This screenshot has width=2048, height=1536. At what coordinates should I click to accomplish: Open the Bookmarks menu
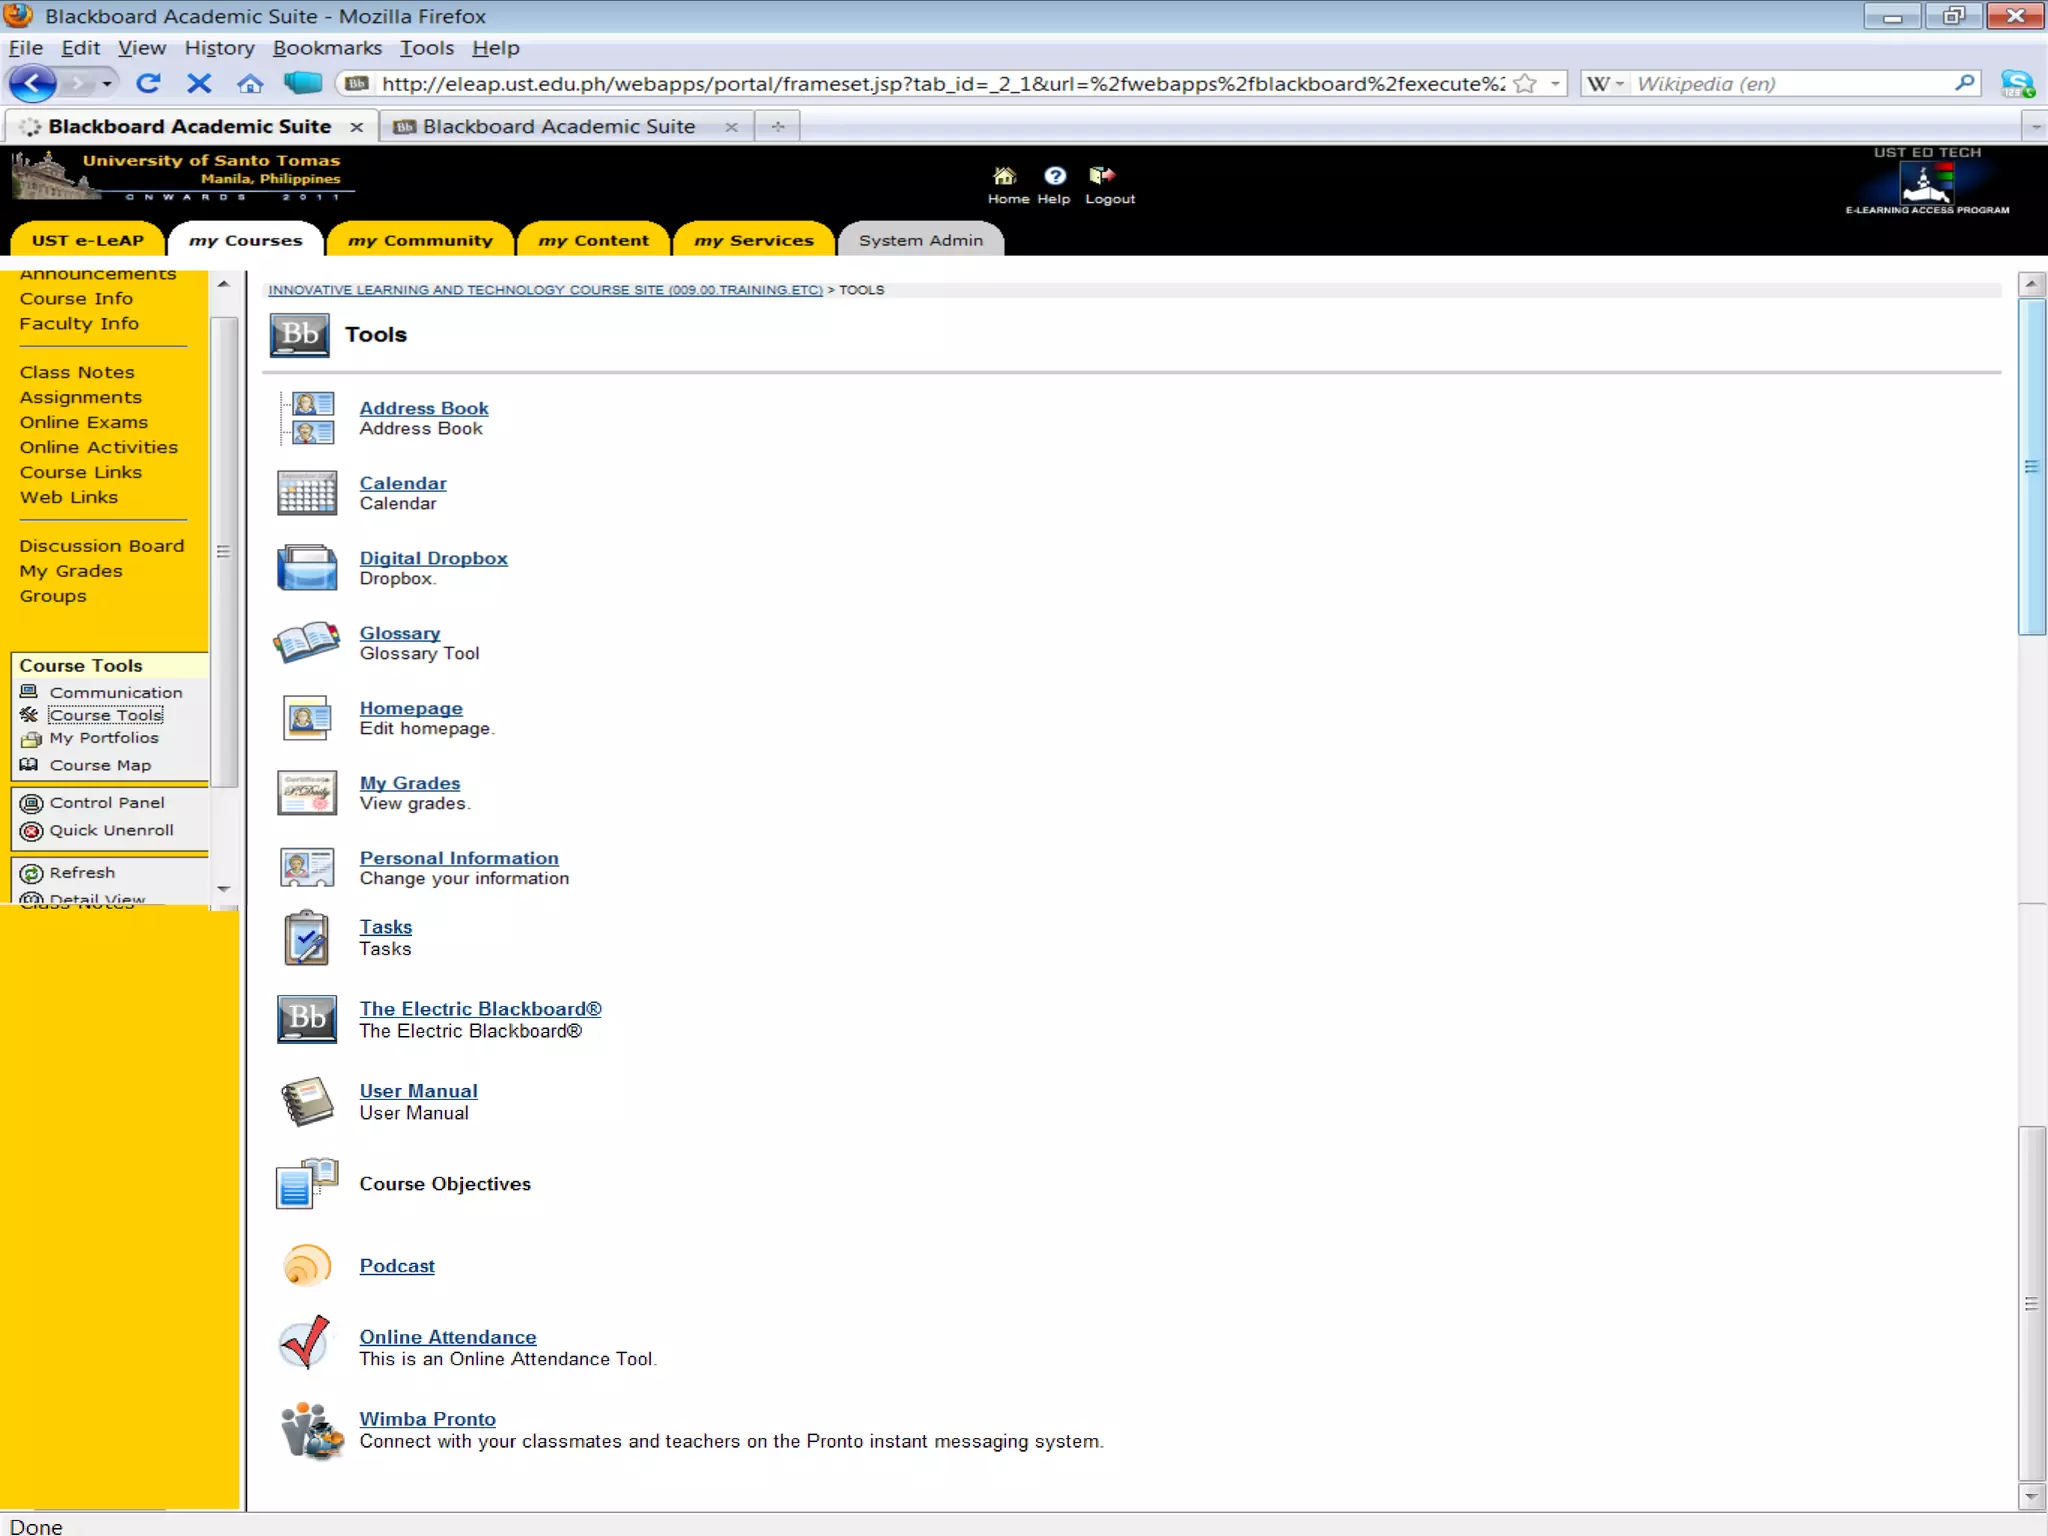click(327, 48)
